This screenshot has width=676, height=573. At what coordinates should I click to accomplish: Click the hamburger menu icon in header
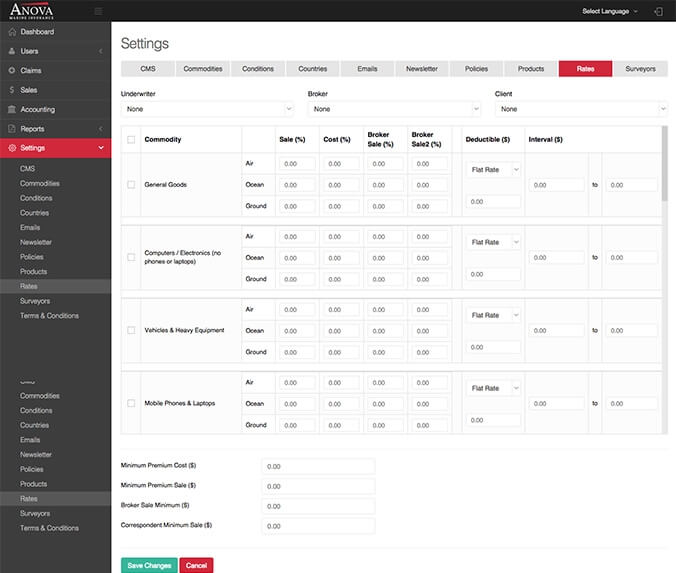pos(97,11)
